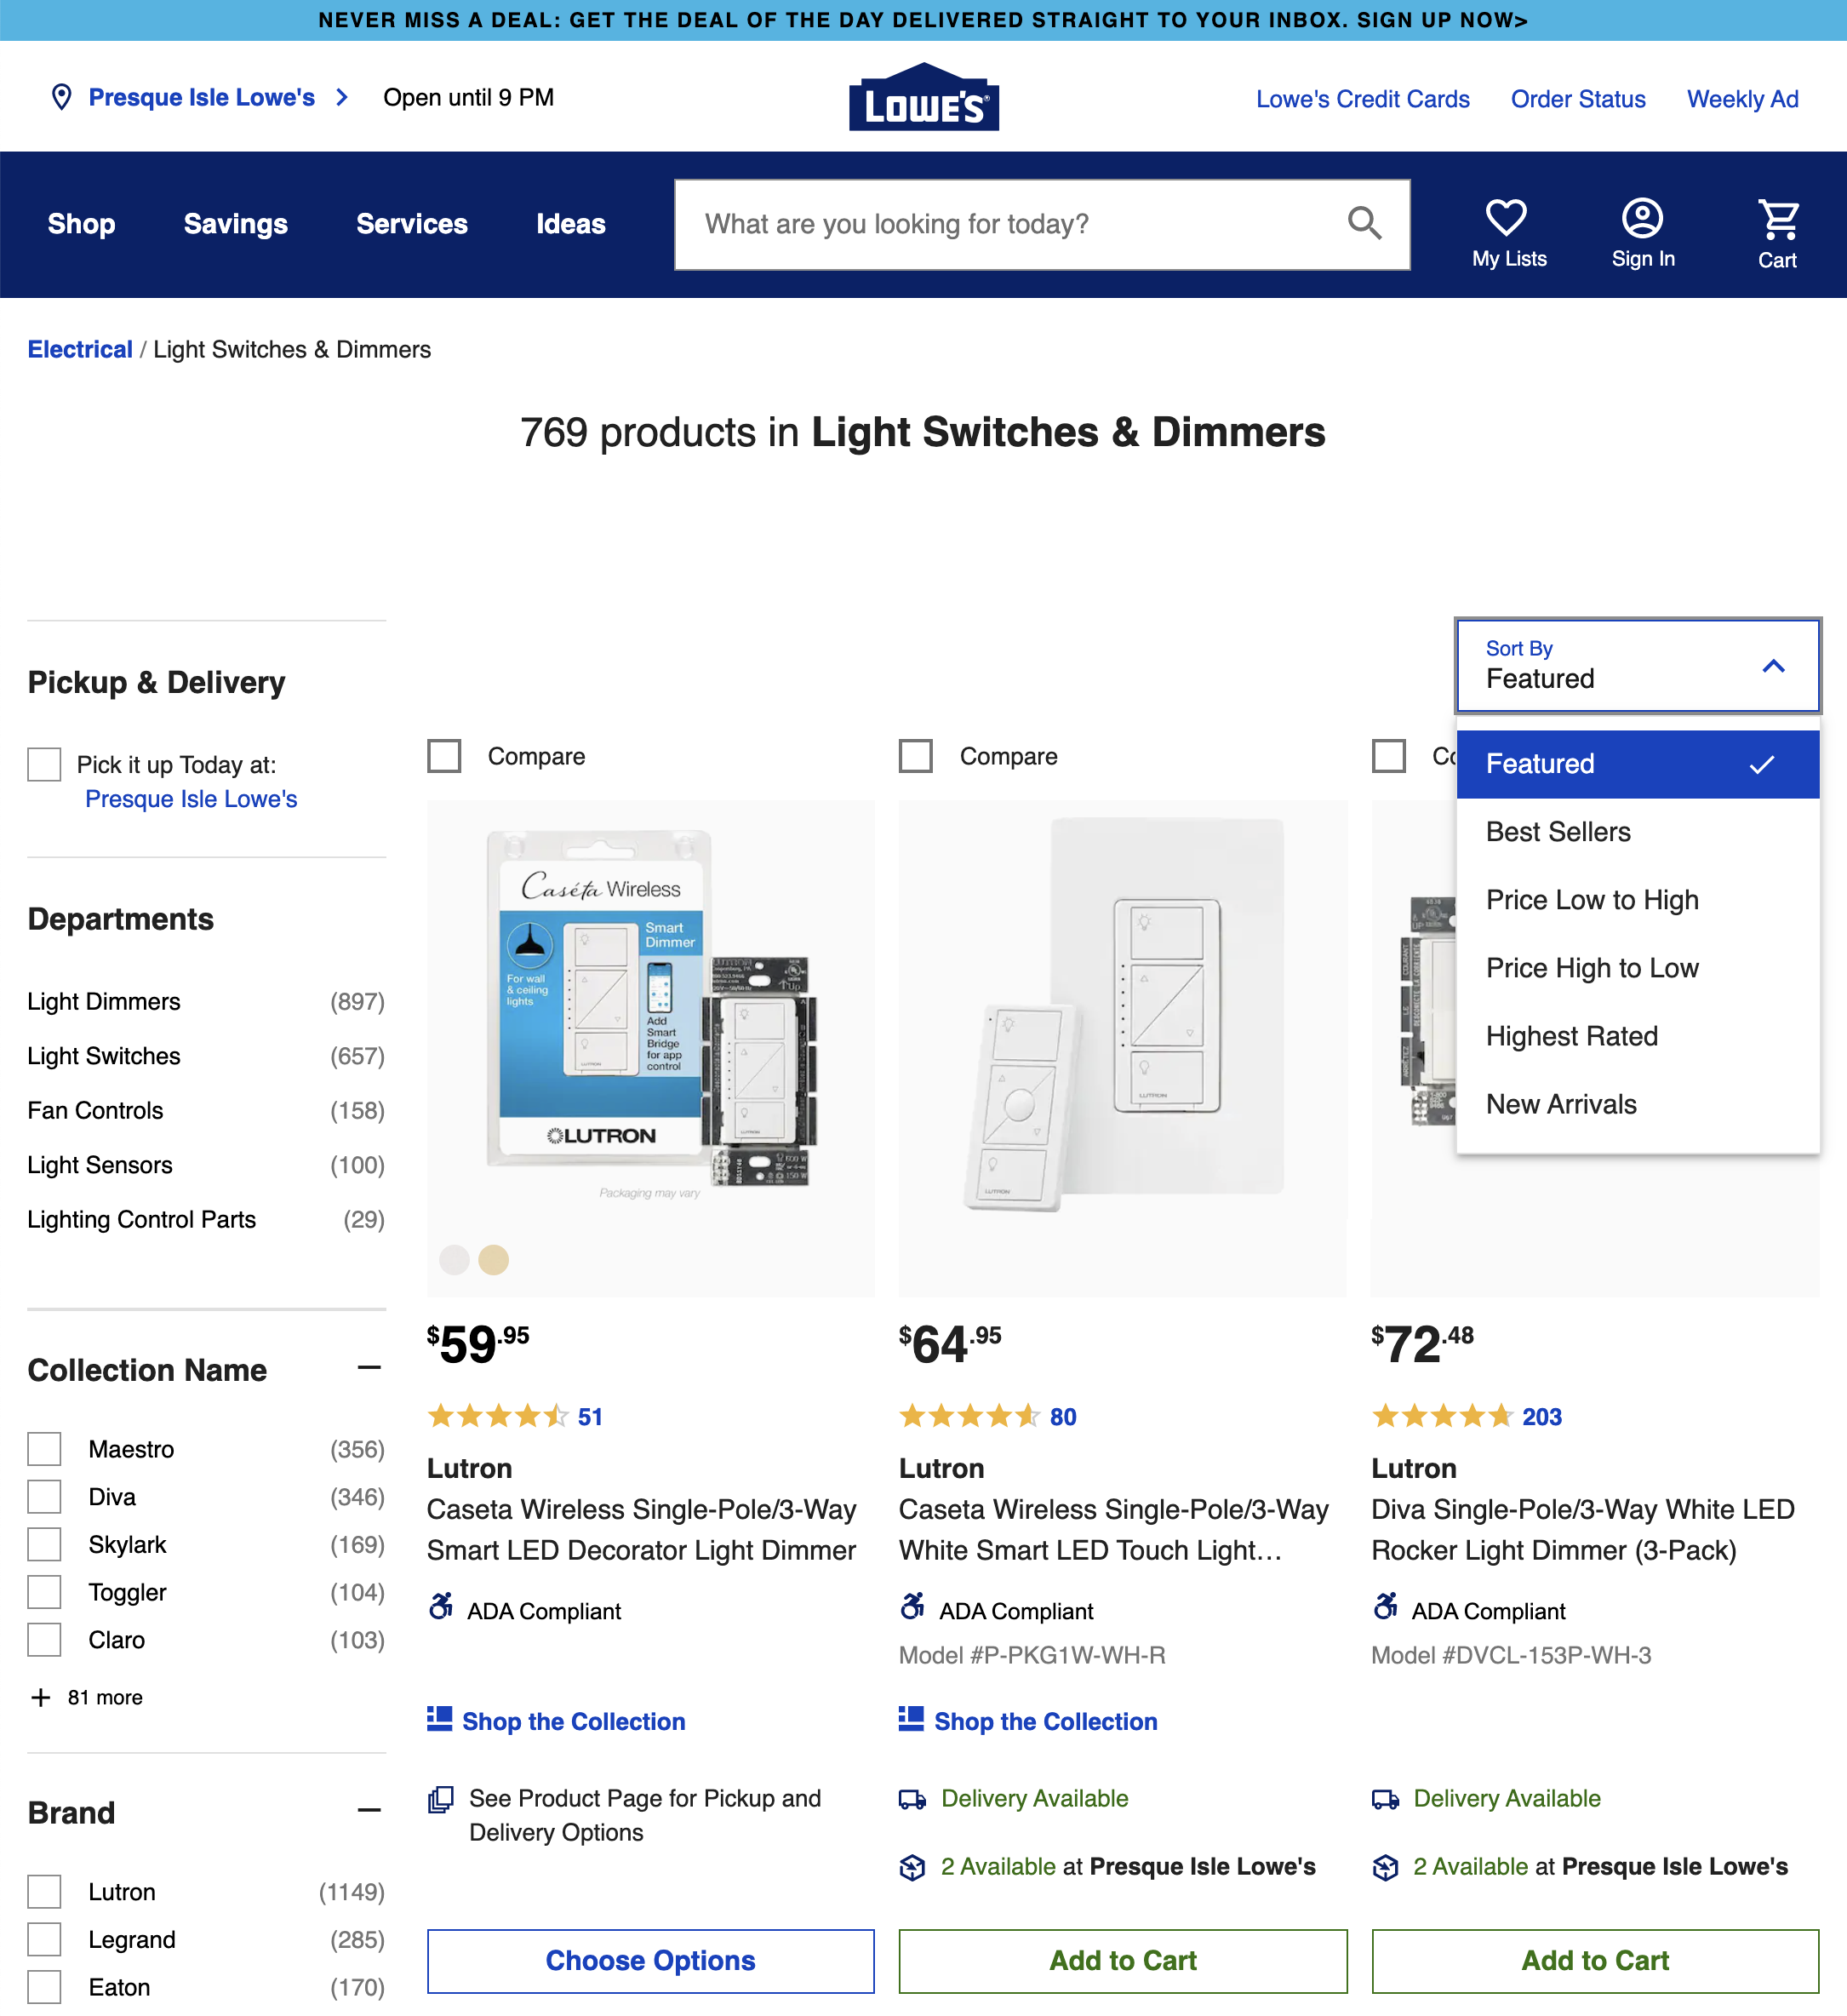
Task: Collapse the Brand filter section
Action: pyautogui.click(x=370, y=1812)
